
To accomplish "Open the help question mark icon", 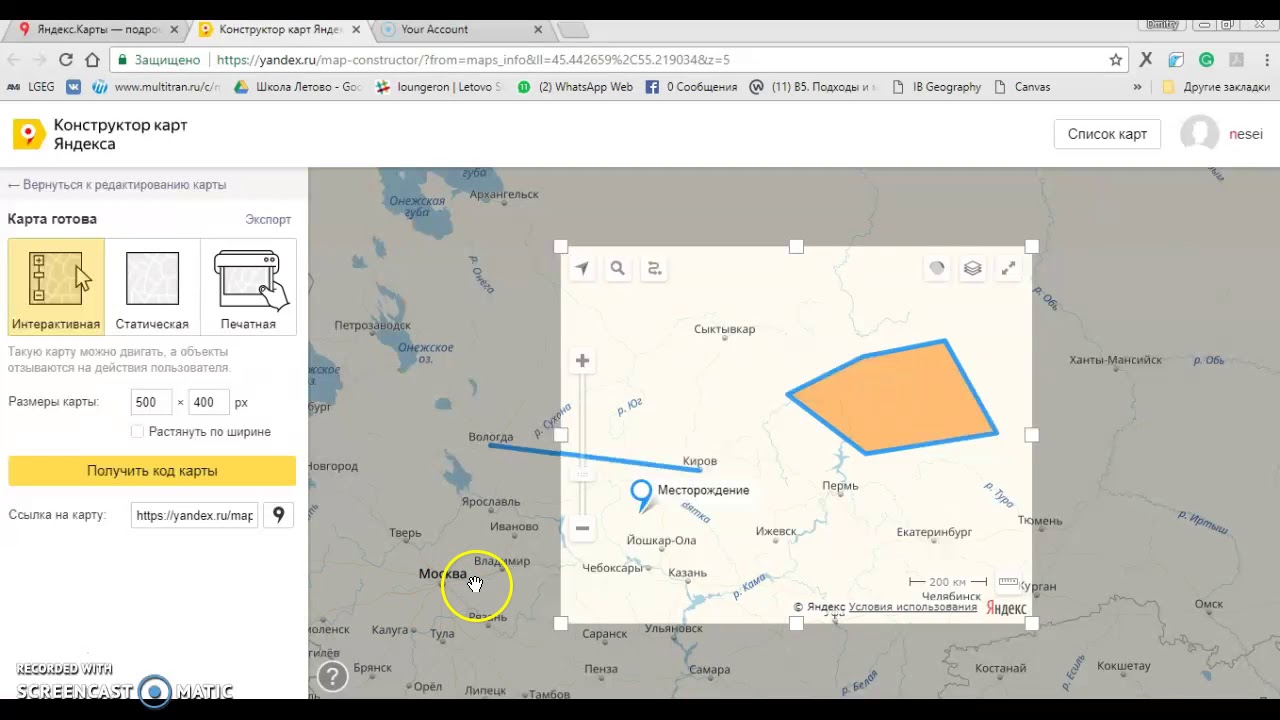I will 332,677.
